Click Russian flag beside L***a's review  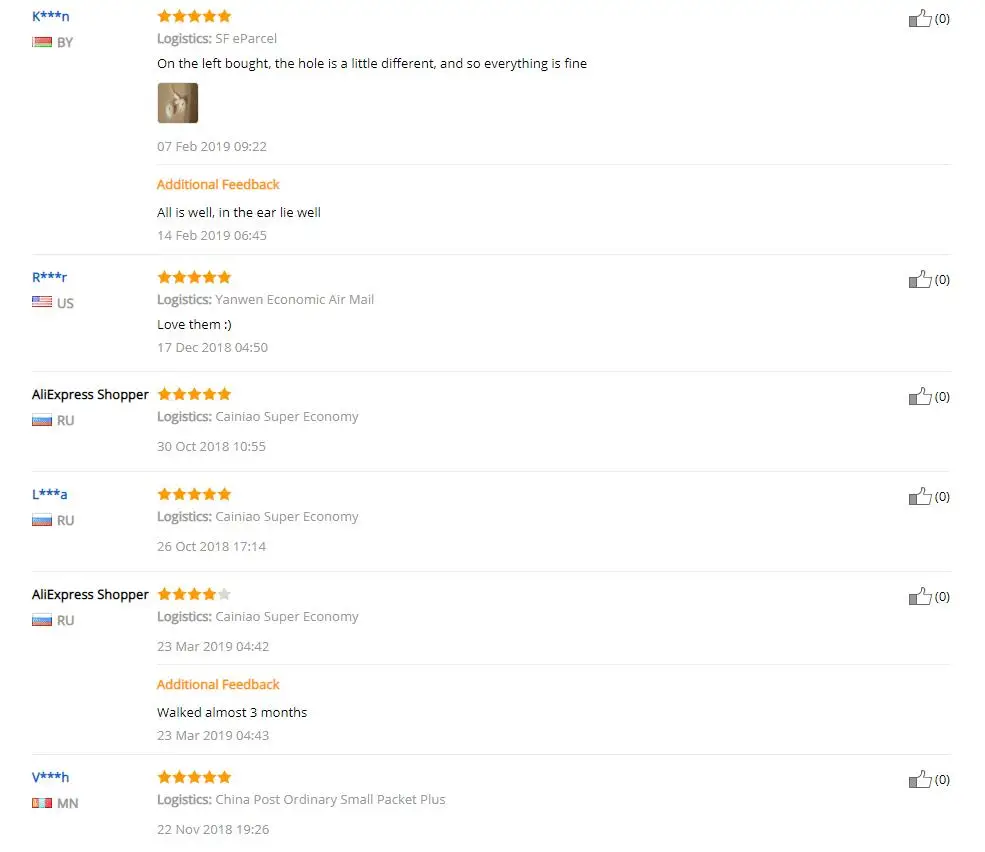[x=42, y=520]
